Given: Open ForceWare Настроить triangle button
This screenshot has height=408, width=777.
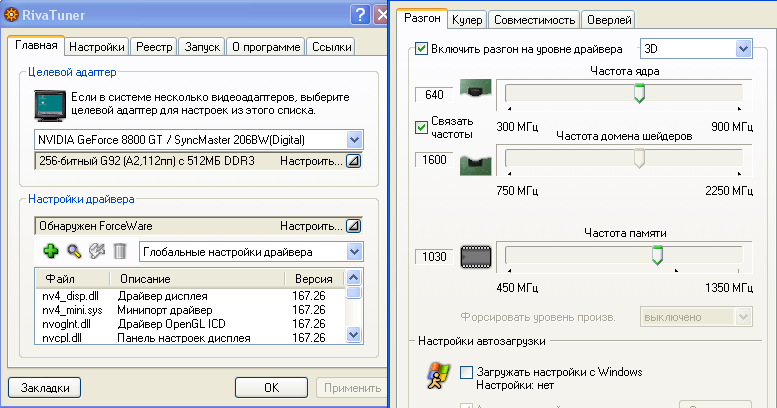Looking at the screenshot, I should pos(353,226).
